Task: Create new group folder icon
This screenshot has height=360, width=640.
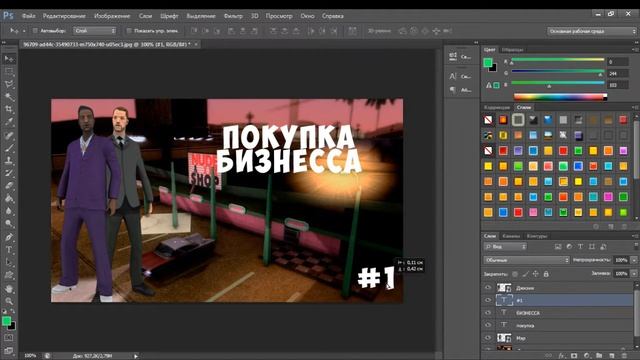Action: (599, 356)
